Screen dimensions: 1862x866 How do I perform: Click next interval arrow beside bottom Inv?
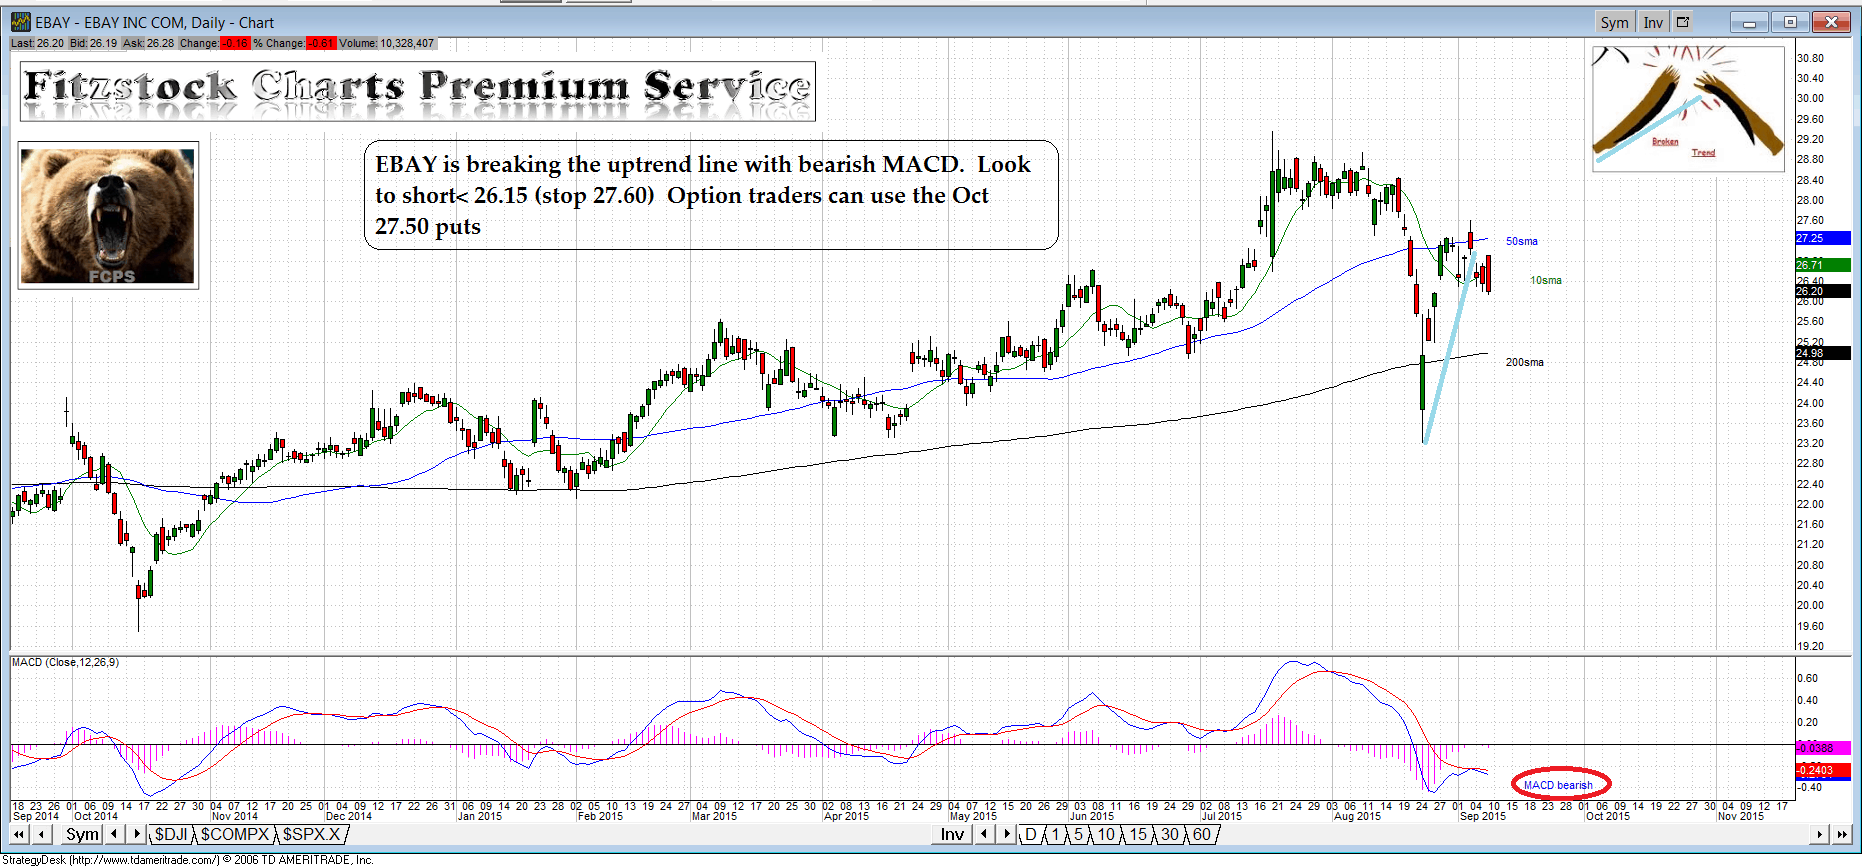coord(1007,834)
